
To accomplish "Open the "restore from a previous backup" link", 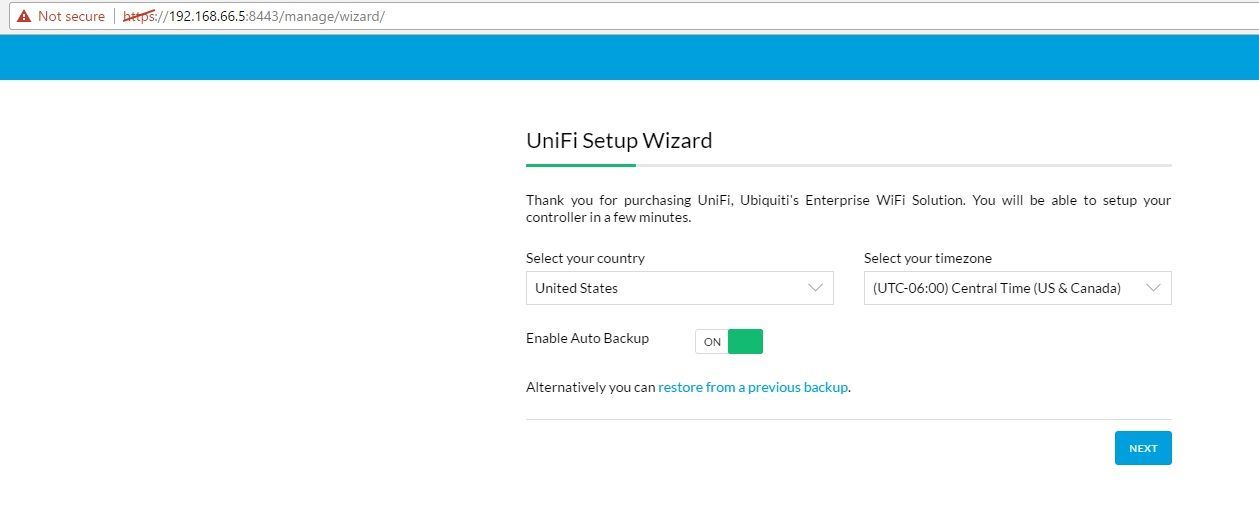I will pyautogui.click(x=753, y=387).
